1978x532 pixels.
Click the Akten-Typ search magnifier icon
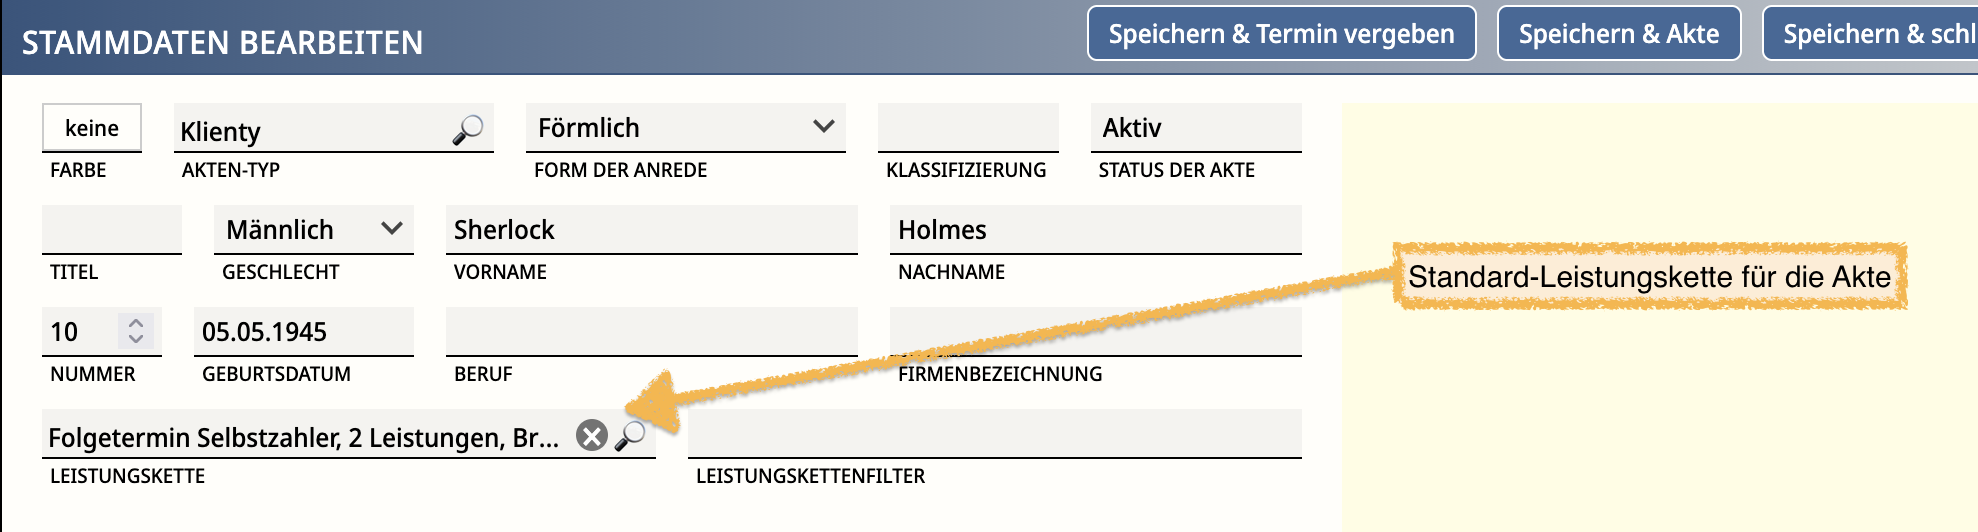pos(467,130)
